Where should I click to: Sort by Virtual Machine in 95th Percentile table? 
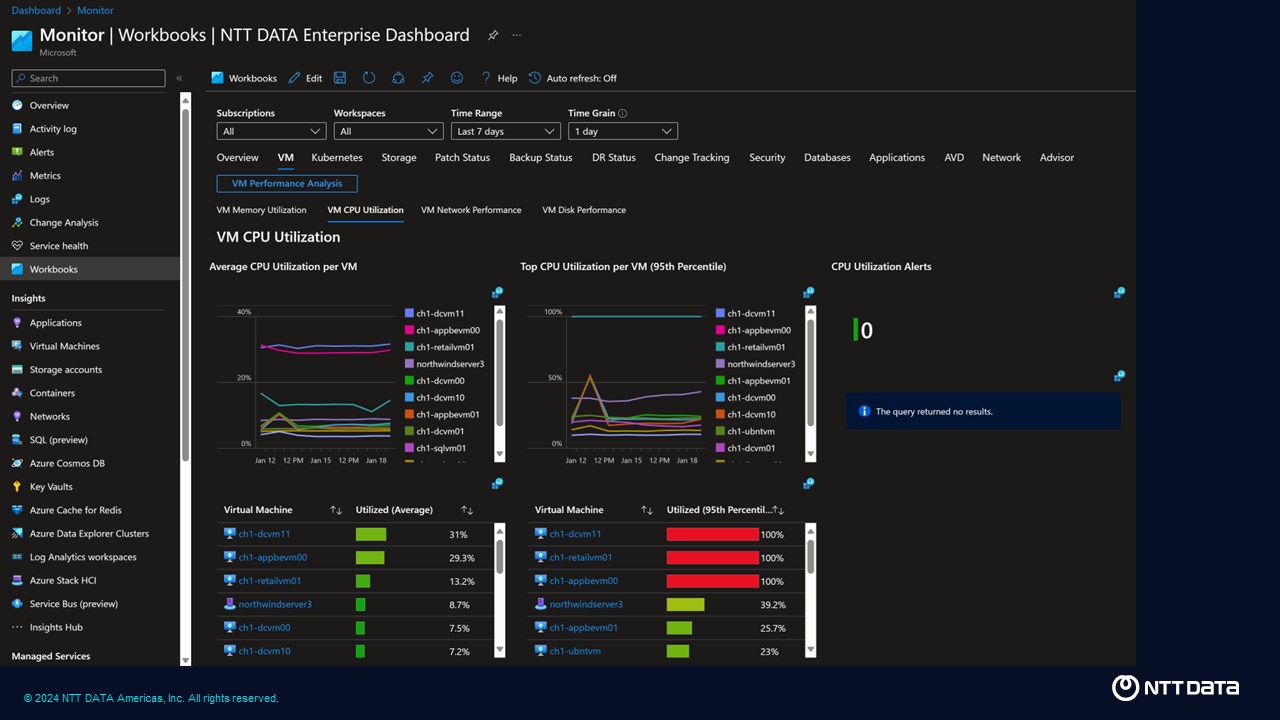(647, 510)
